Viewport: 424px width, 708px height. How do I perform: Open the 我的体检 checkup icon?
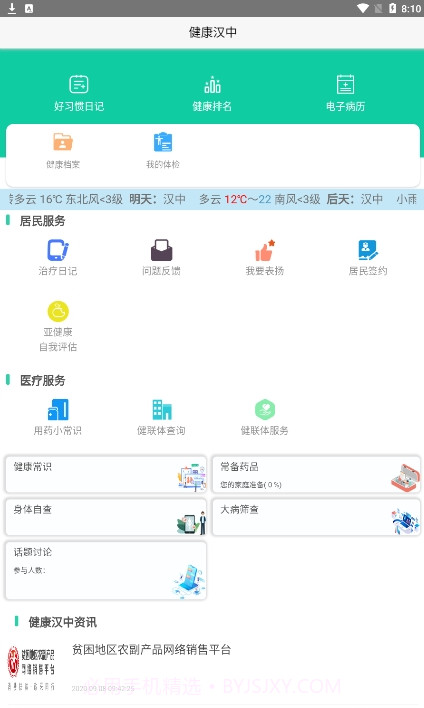coord(163,142)
